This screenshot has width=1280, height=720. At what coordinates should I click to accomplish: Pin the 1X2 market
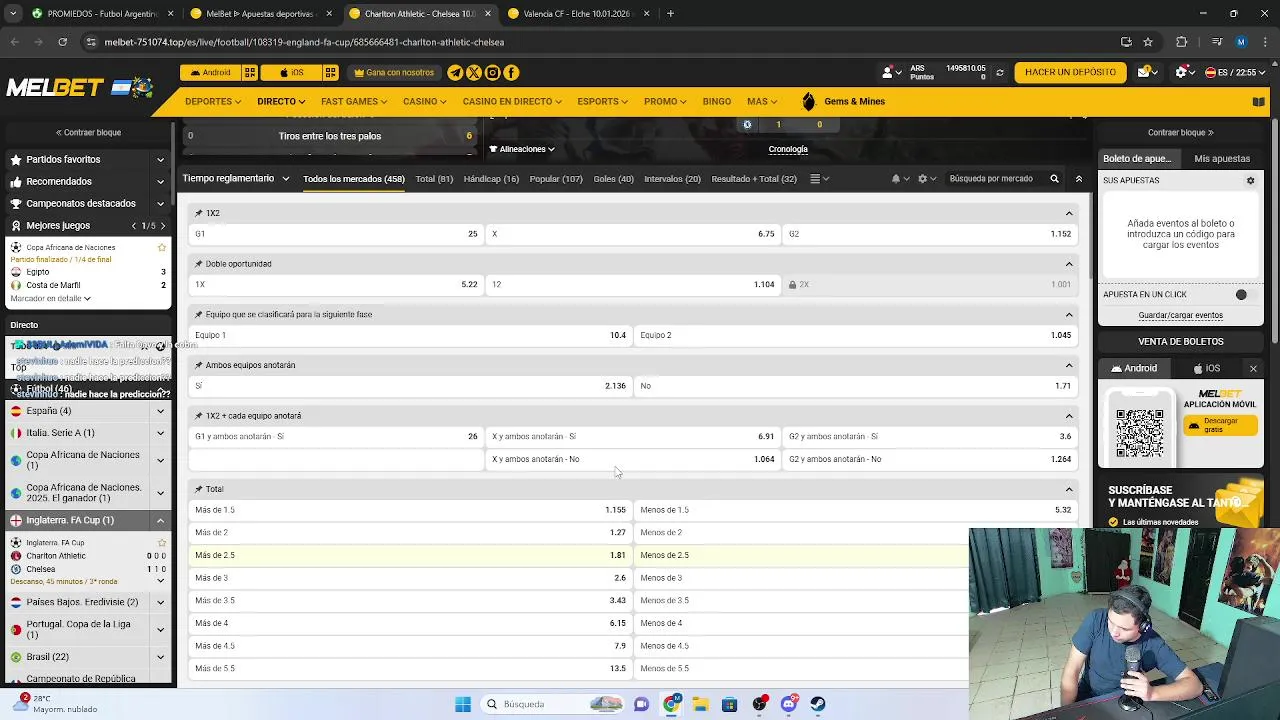point(198,213)
